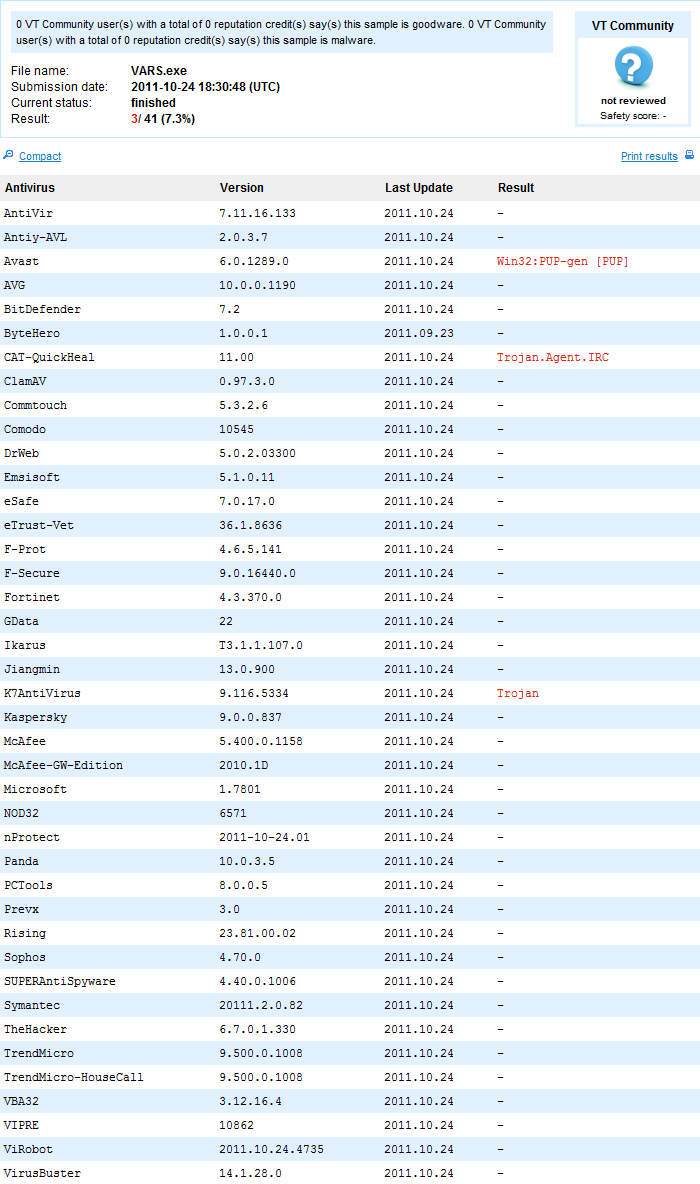This screenshot has width=700, height=1184.
Task: Select the VIPRE row name
Action: pyautogui.click(x=21, y=1126)
